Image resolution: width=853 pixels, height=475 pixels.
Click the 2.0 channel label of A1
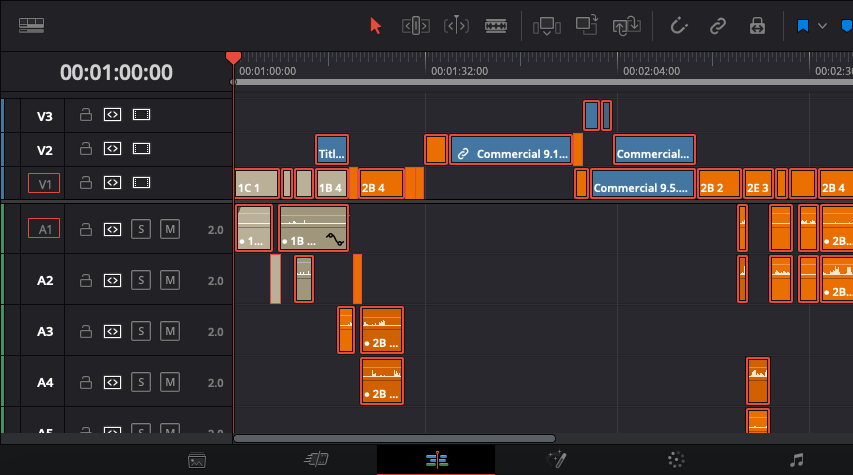pyautogui.click(x=215, y=230)
